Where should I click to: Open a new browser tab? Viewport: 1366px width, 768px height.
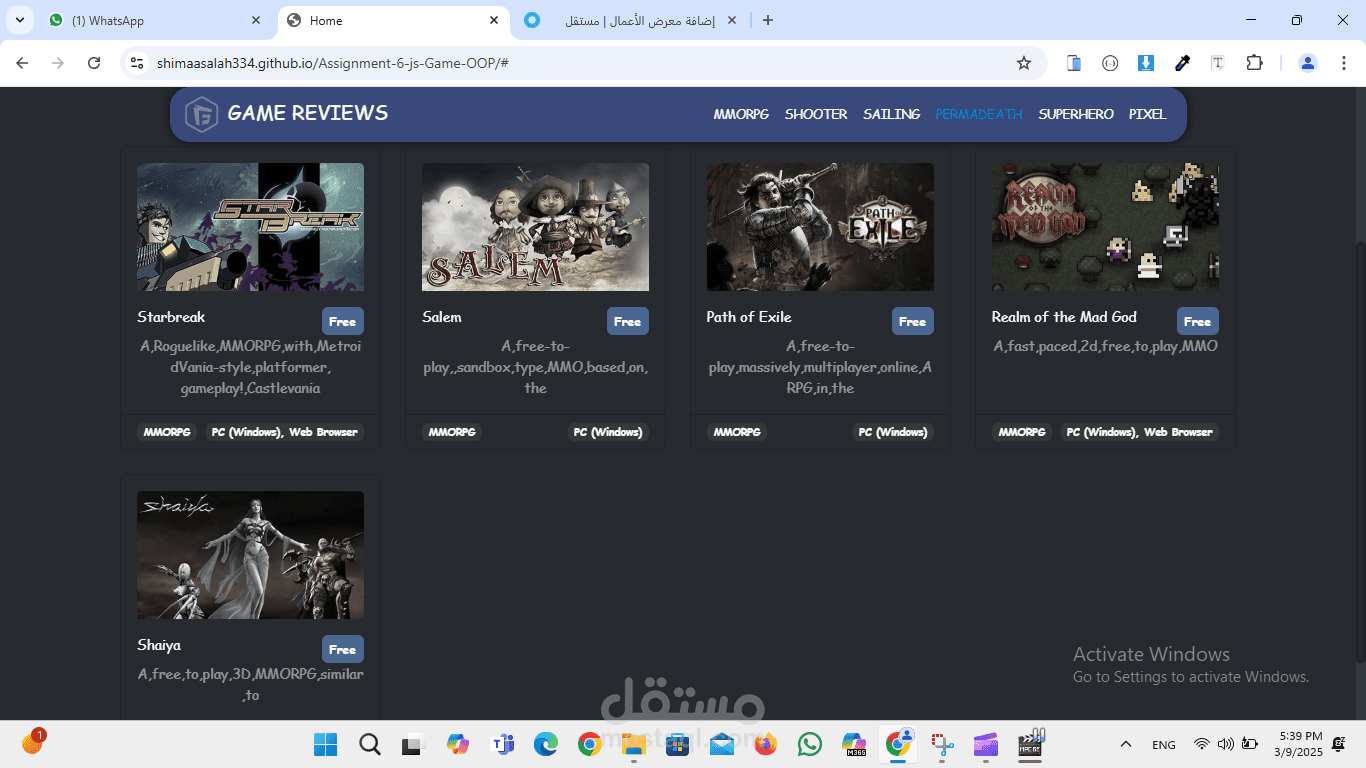768,20
